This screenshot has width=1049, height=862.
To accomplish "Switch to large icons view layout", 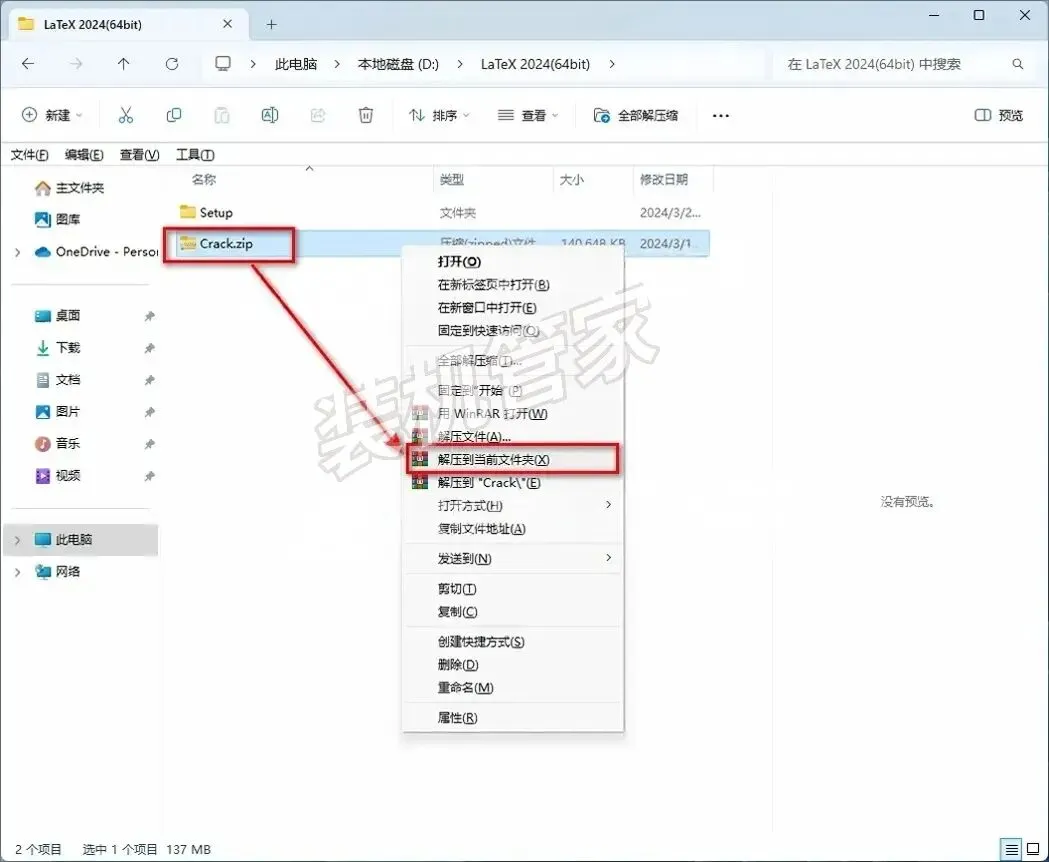I will click(x=1032, y=849).
